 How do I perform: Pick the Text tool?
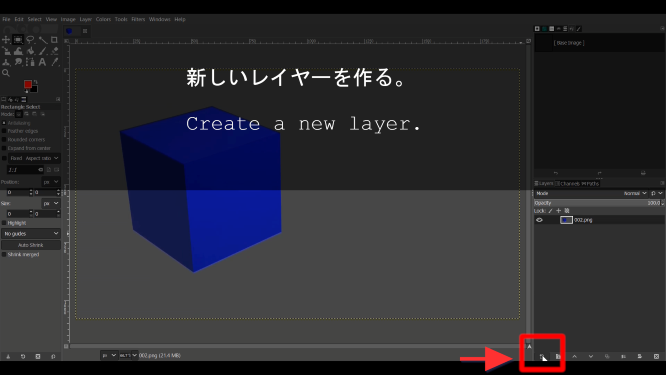42,62
